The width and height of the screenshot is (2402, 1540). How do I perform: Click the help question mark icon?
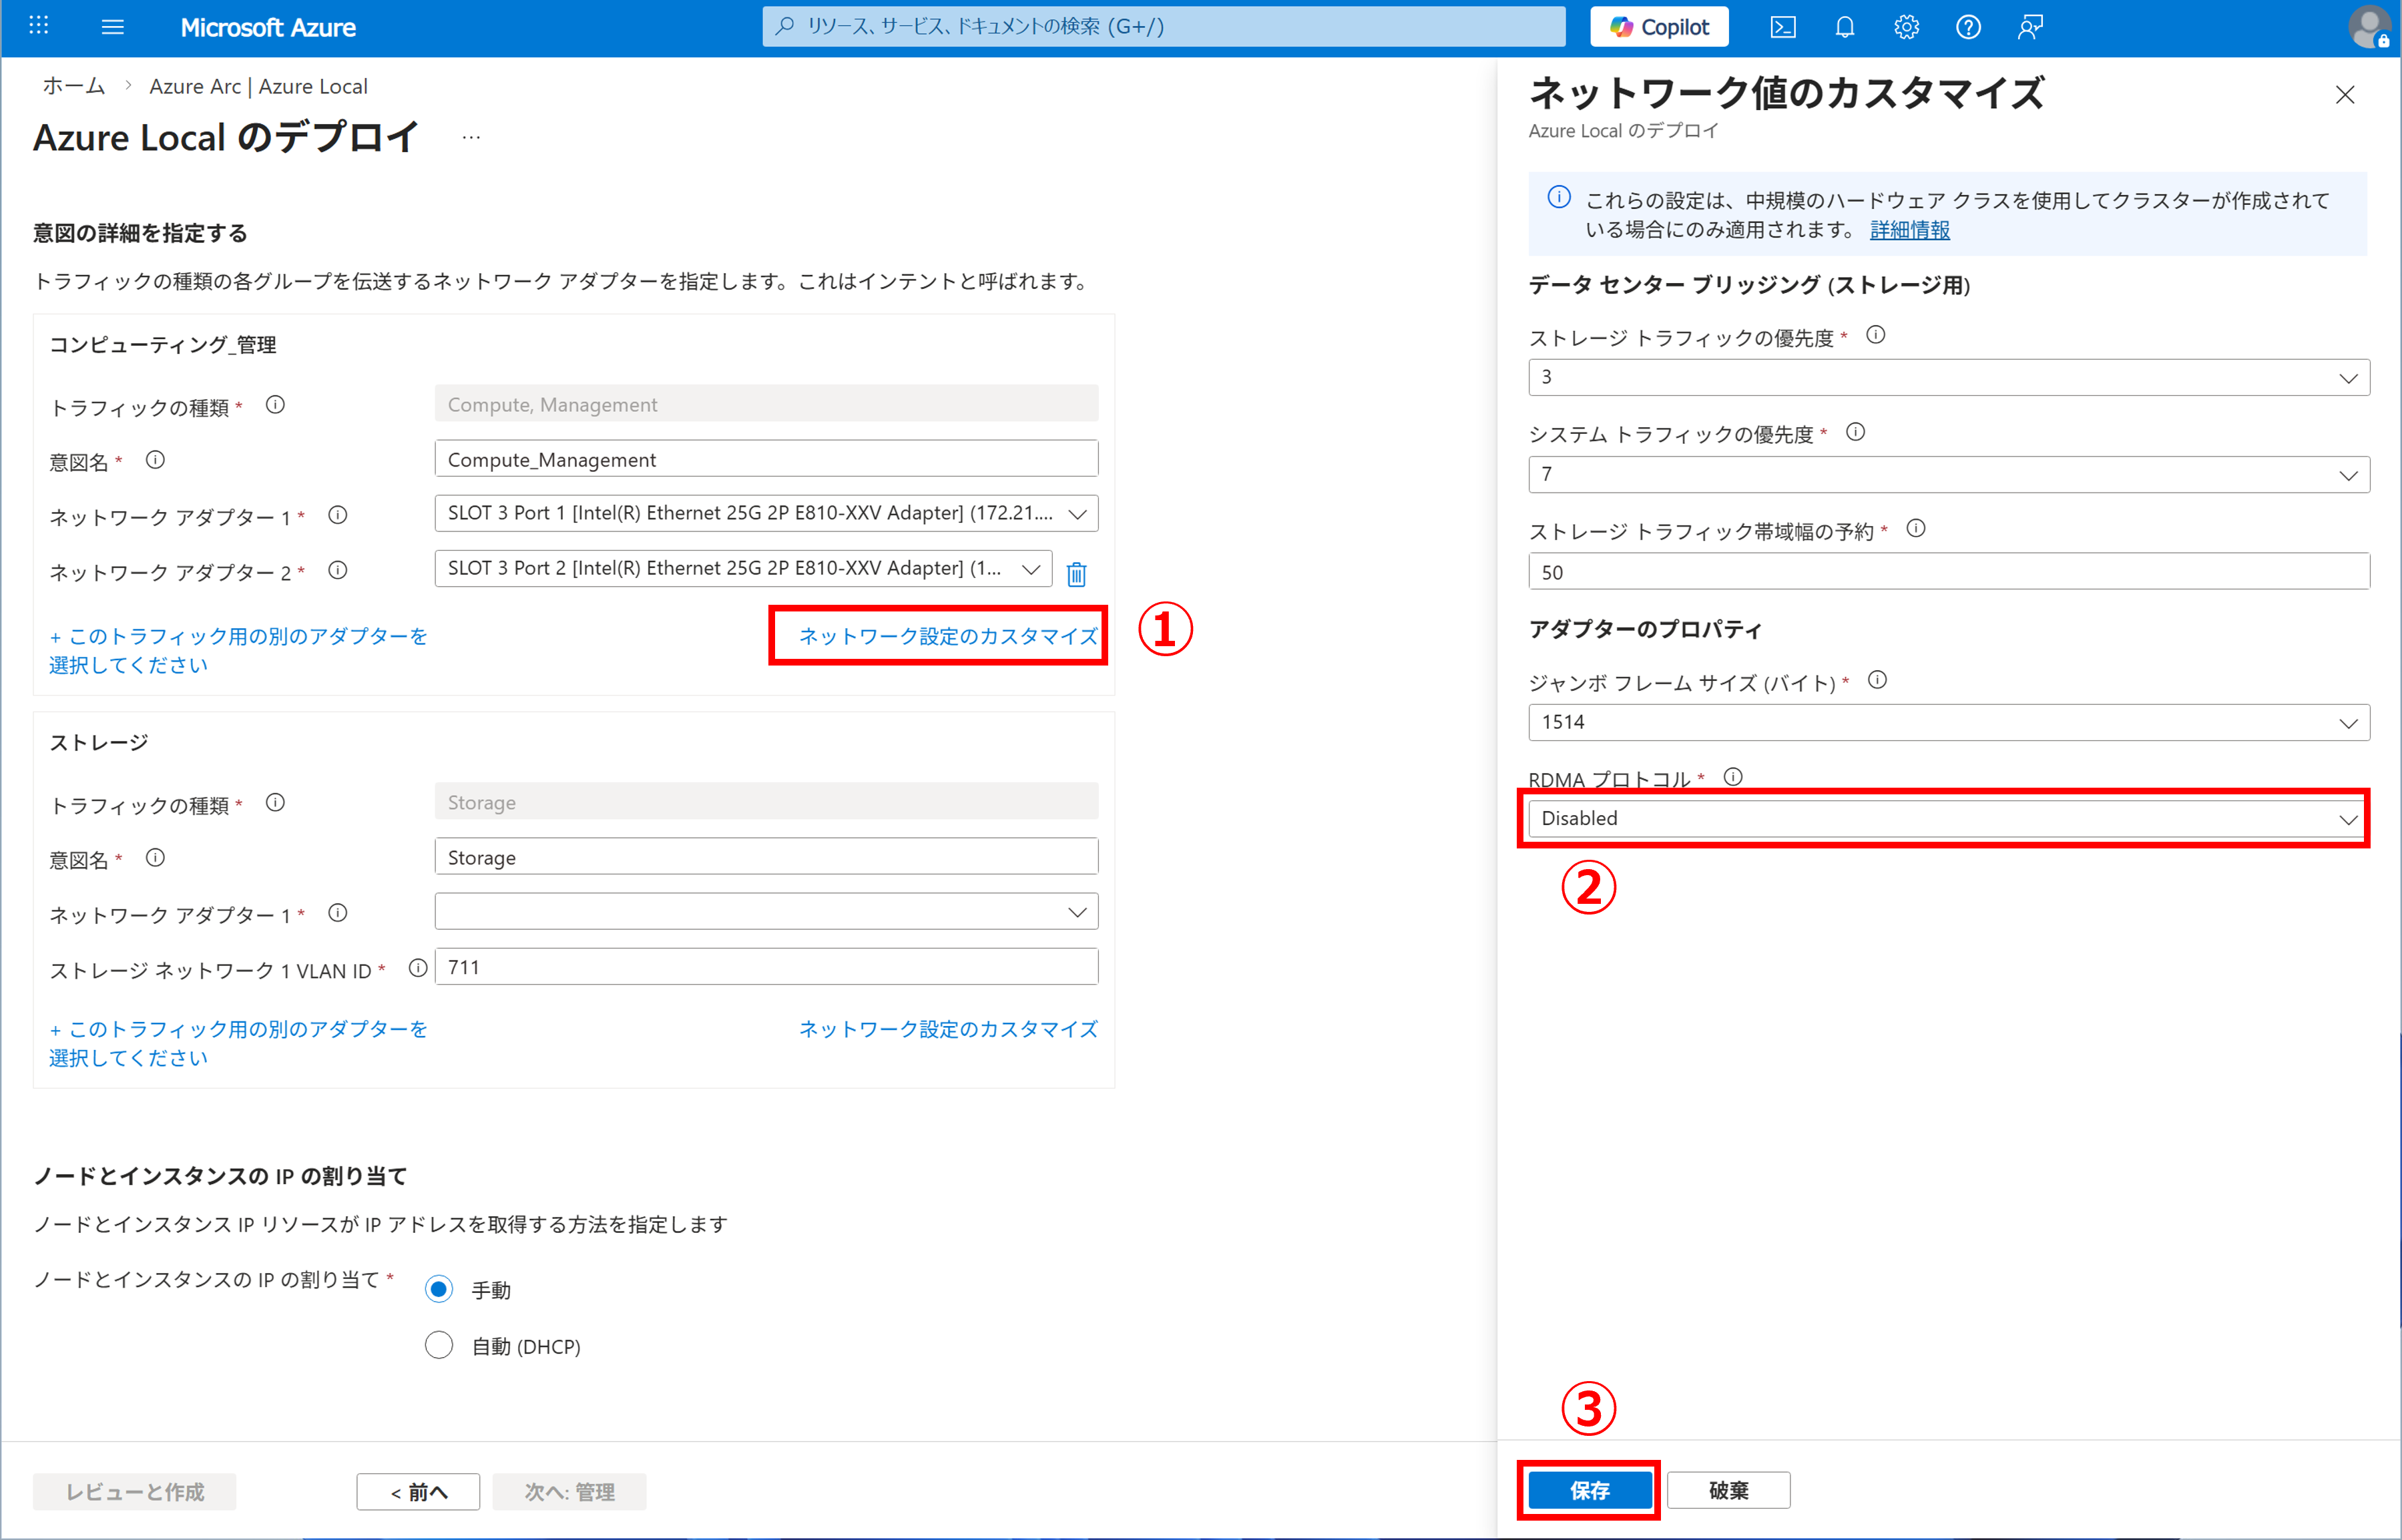(1967, 27)
